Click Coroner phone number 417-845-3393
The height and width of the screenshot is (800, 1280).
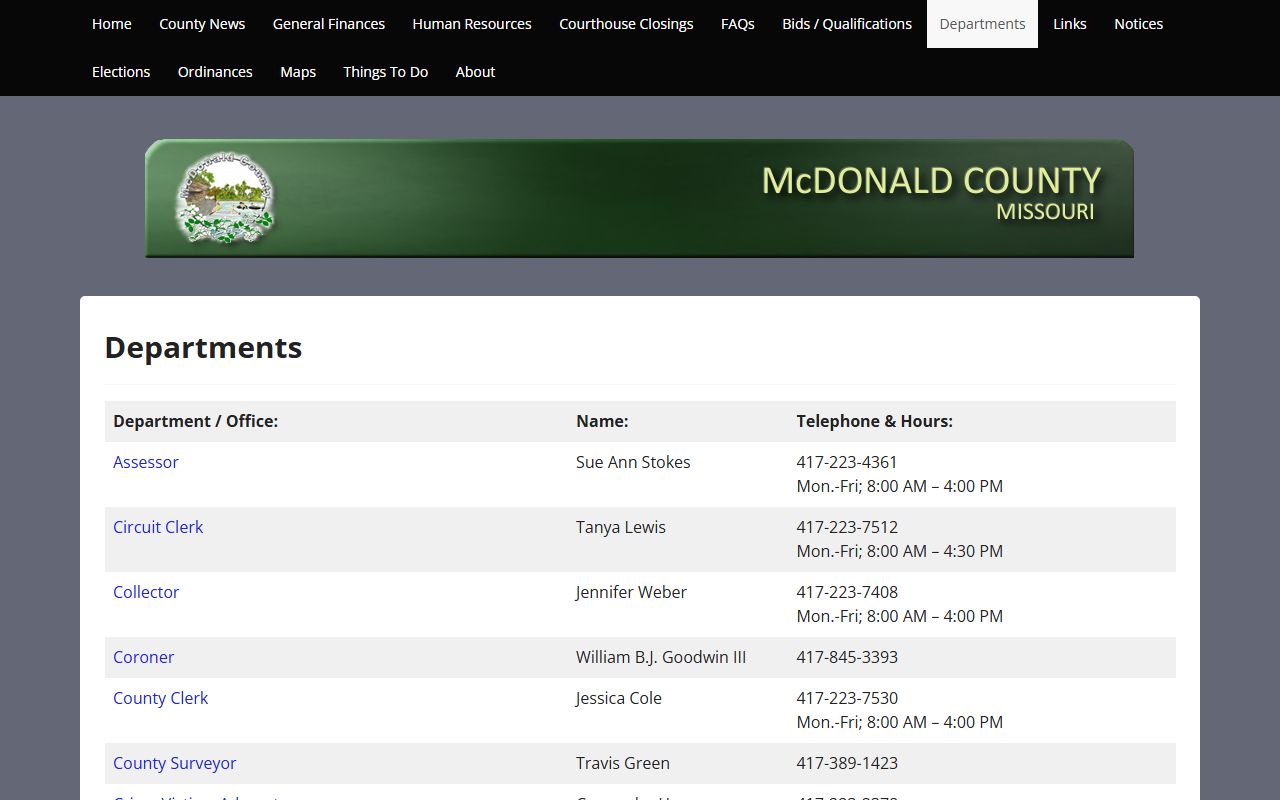pyautogui.click(x=847, y=657)
